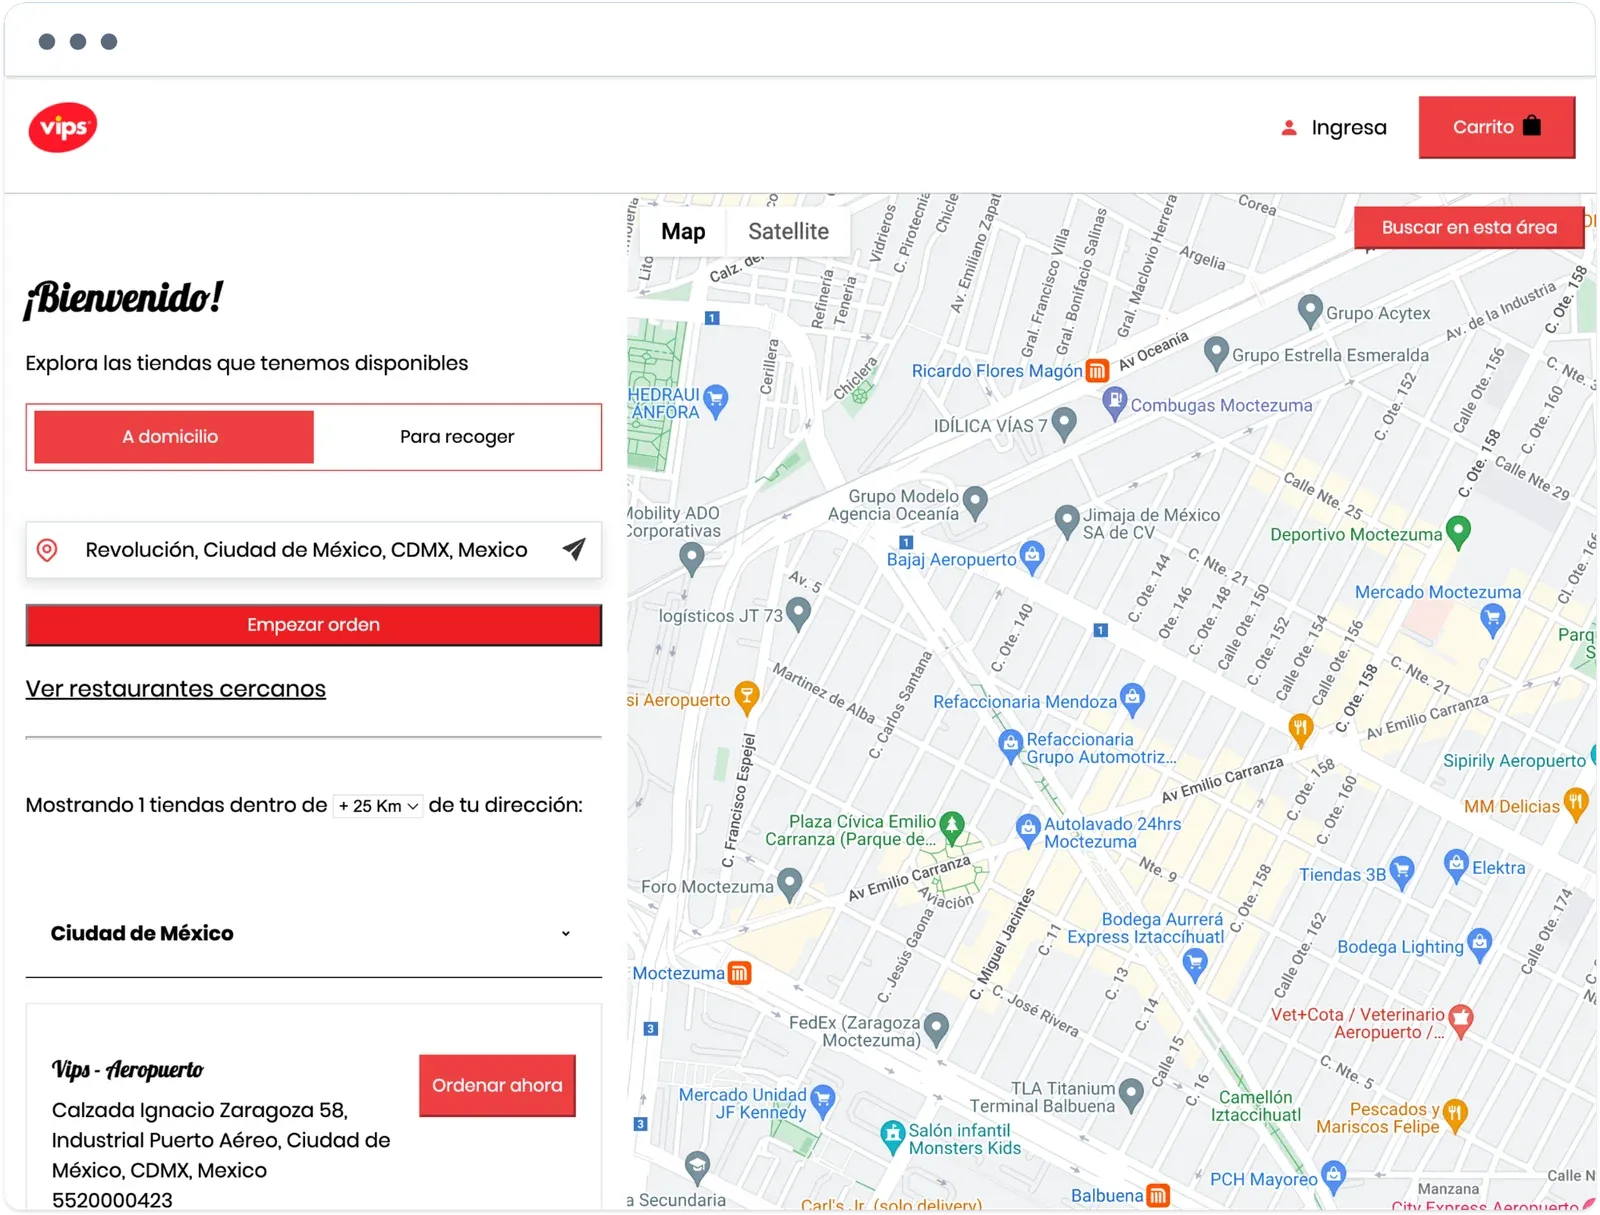Viewport: 1600px width, 1215px height.
Task: Select the Para recoger pickup option
Action: [x=457, y=437]
